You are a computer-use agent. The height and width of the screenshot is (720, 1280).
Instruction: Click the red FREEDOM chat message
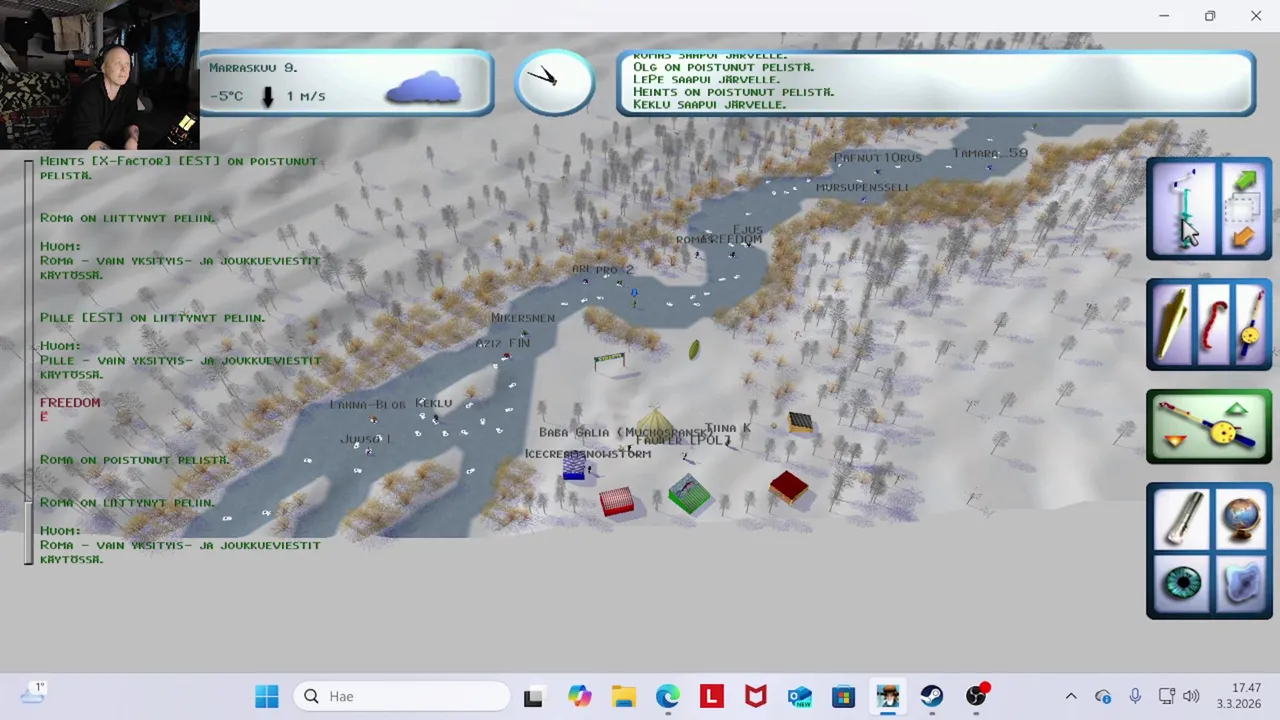click(x=70, y=402)
